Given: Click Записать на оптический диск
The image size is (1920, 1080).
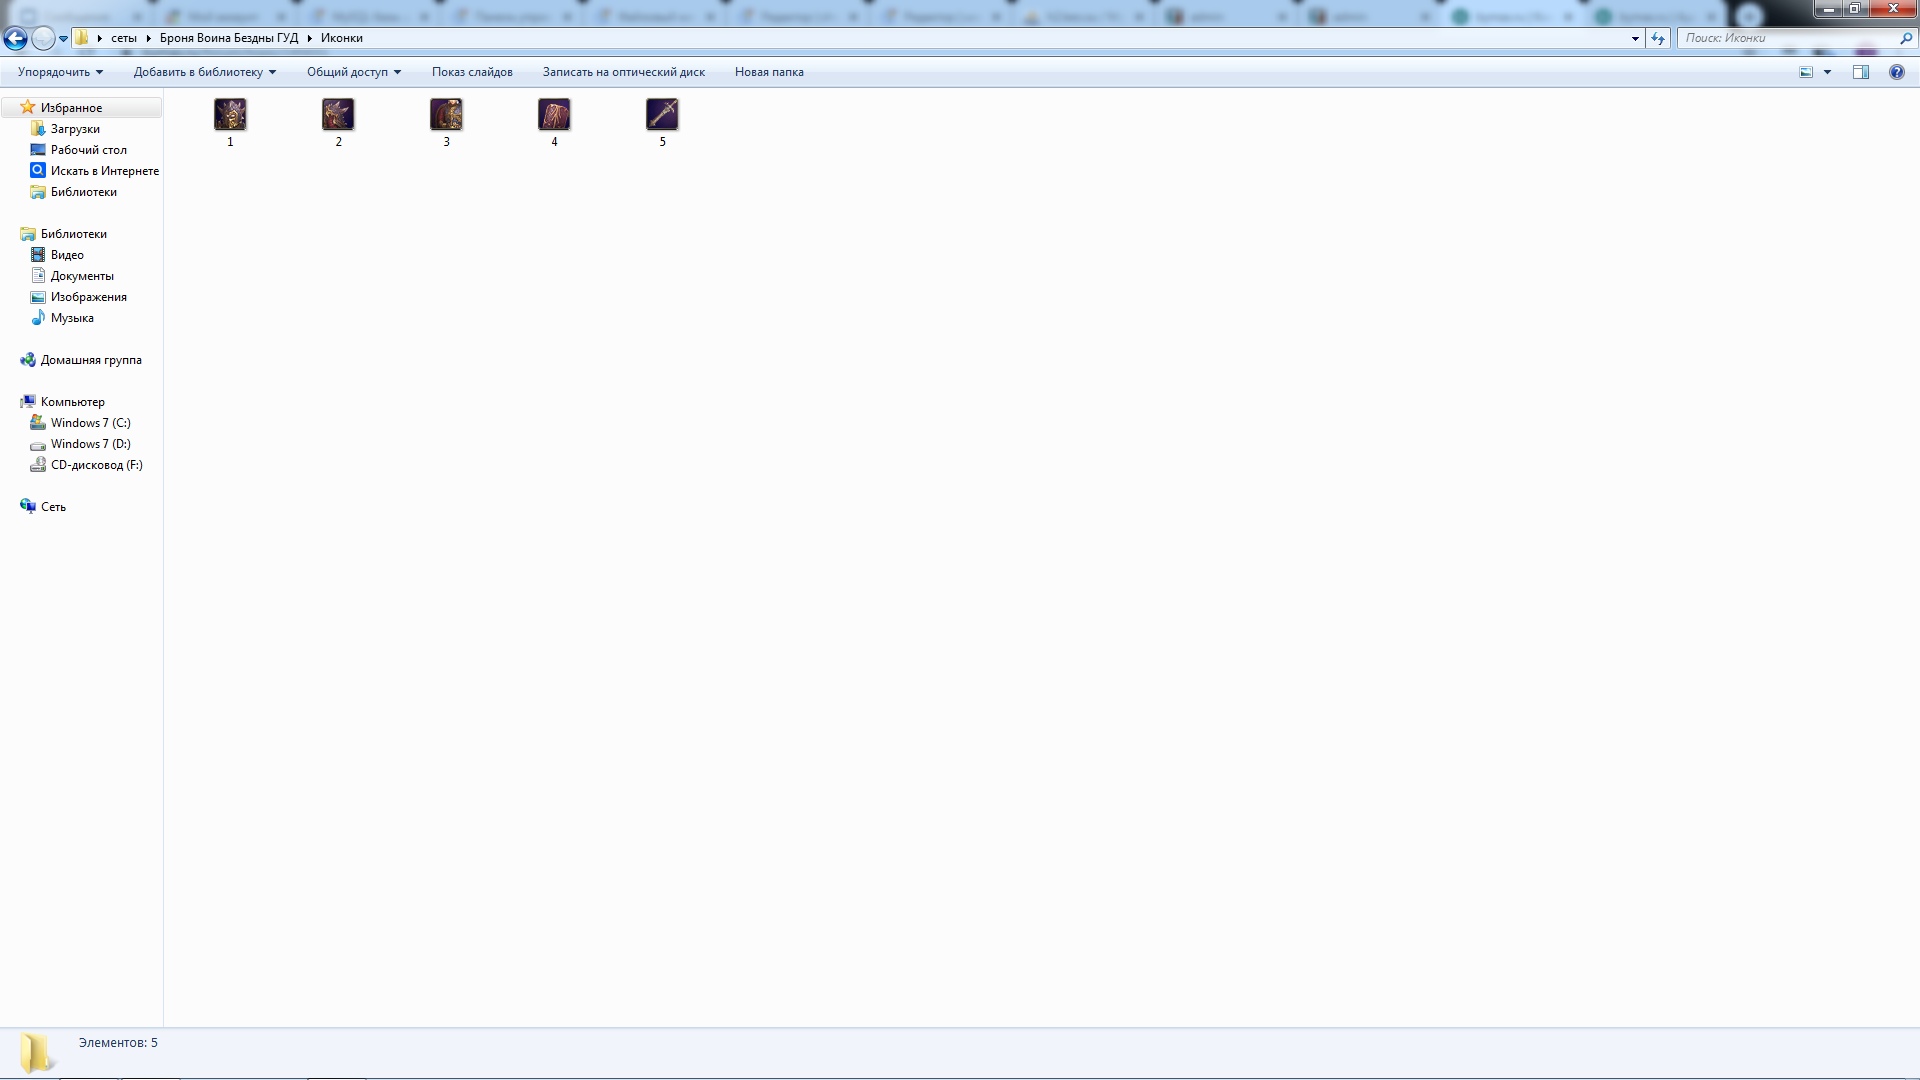Looking at the screenshot, I should tap(623, 72).
